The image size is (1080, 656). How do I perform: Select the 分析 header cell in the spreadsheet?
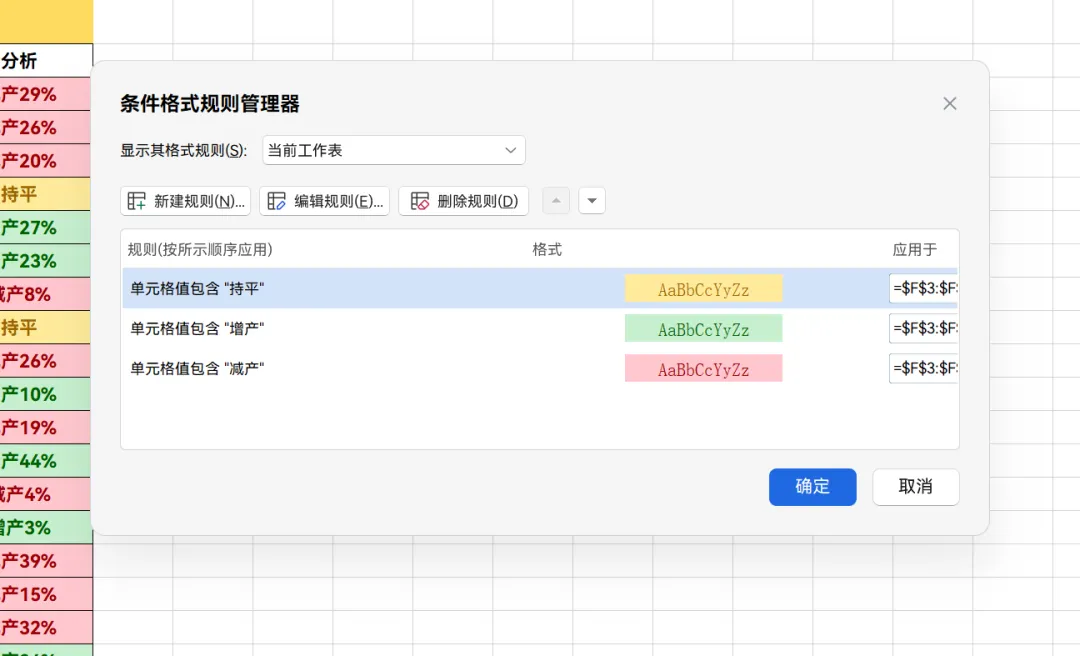pos(45,61)
